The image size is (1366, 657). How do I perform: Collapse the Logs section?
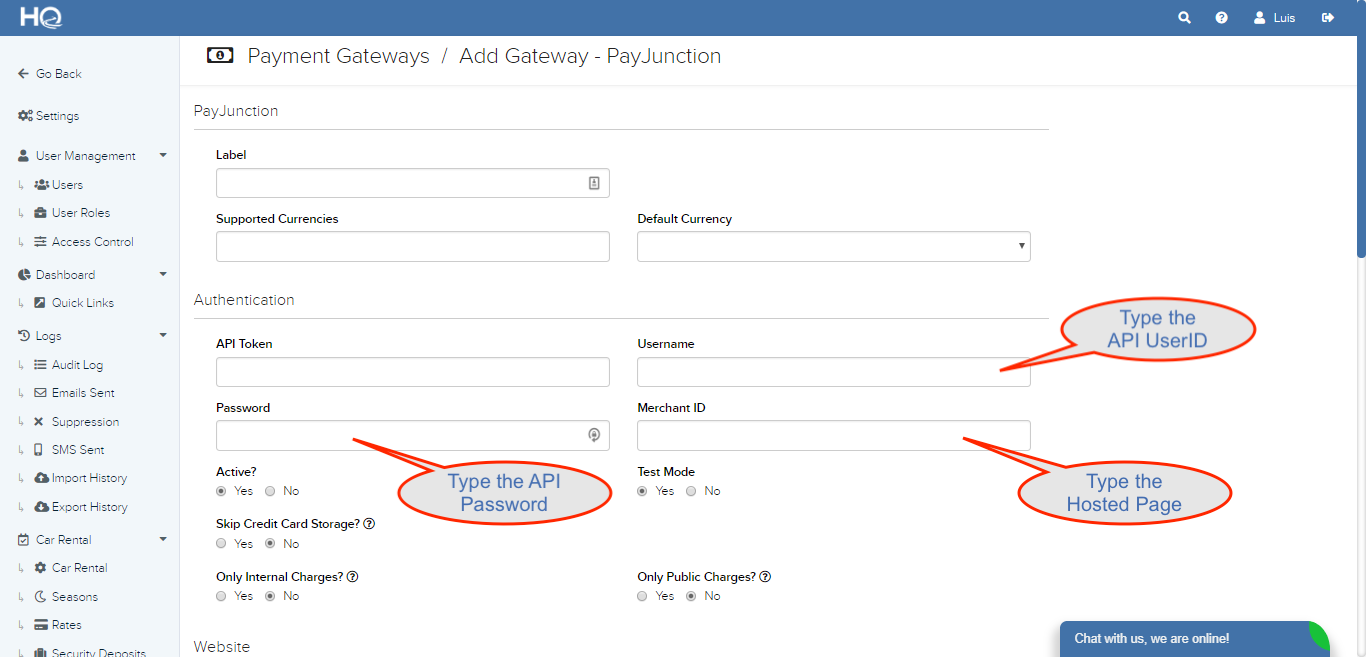pyautogui.click(x=163, y=336)
